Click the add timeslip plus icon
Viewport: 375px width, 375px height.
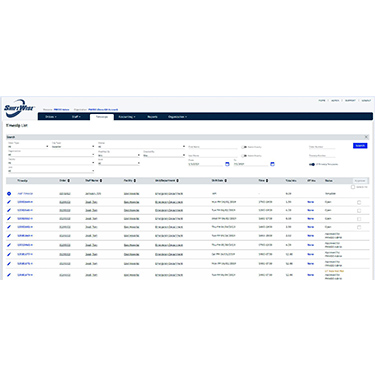tap(9, 193)
